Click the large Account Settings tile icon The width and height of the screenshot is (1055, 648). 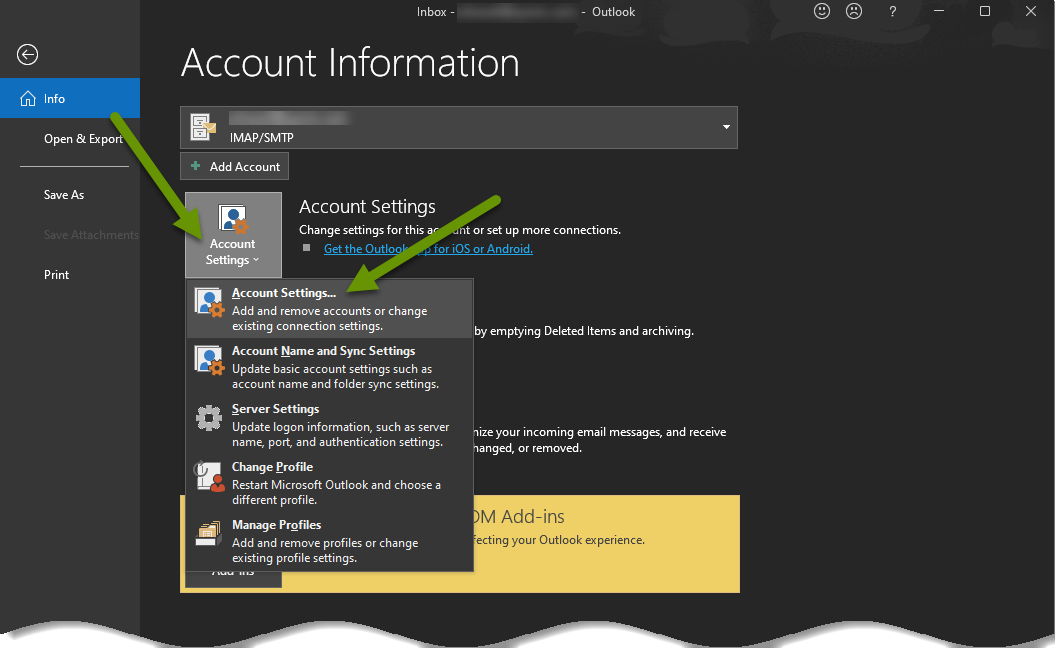[233, 218]
